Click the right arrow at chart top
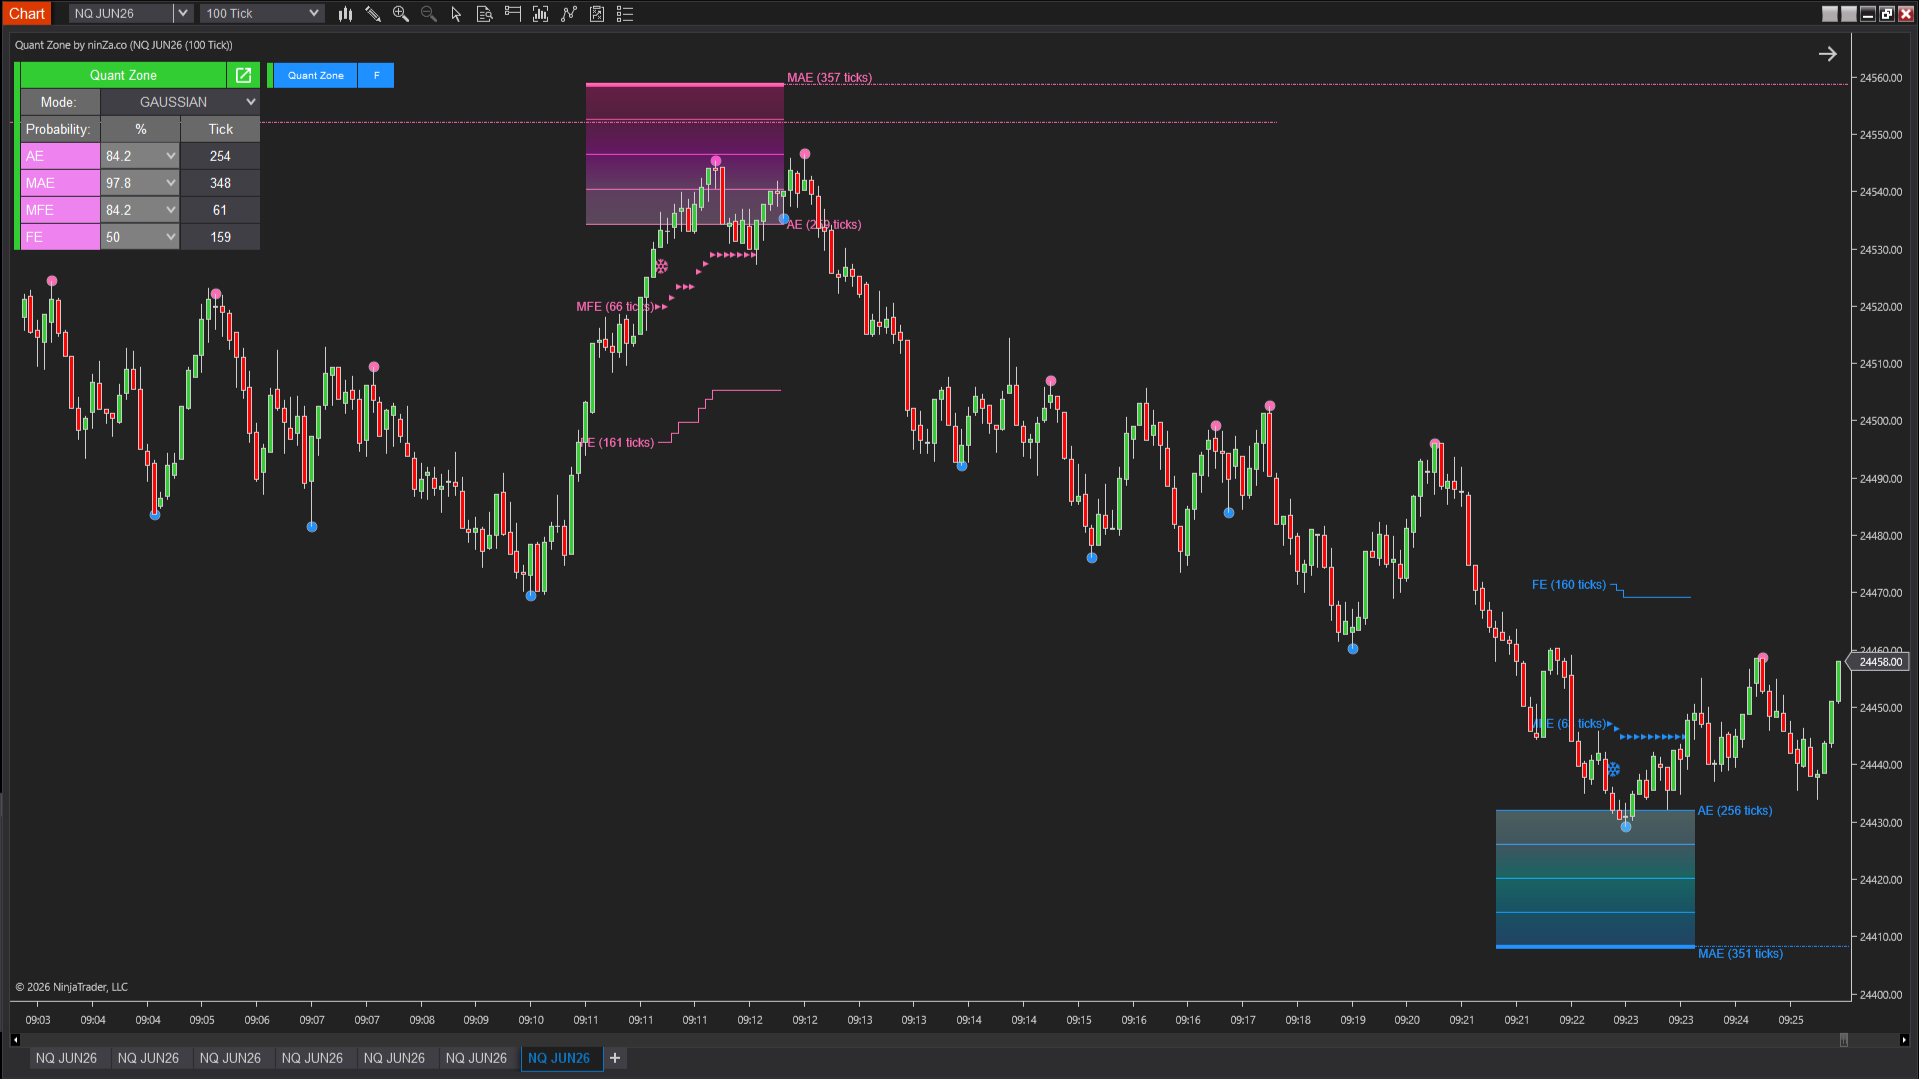1919x1079 pixels. pos(1827,54)
